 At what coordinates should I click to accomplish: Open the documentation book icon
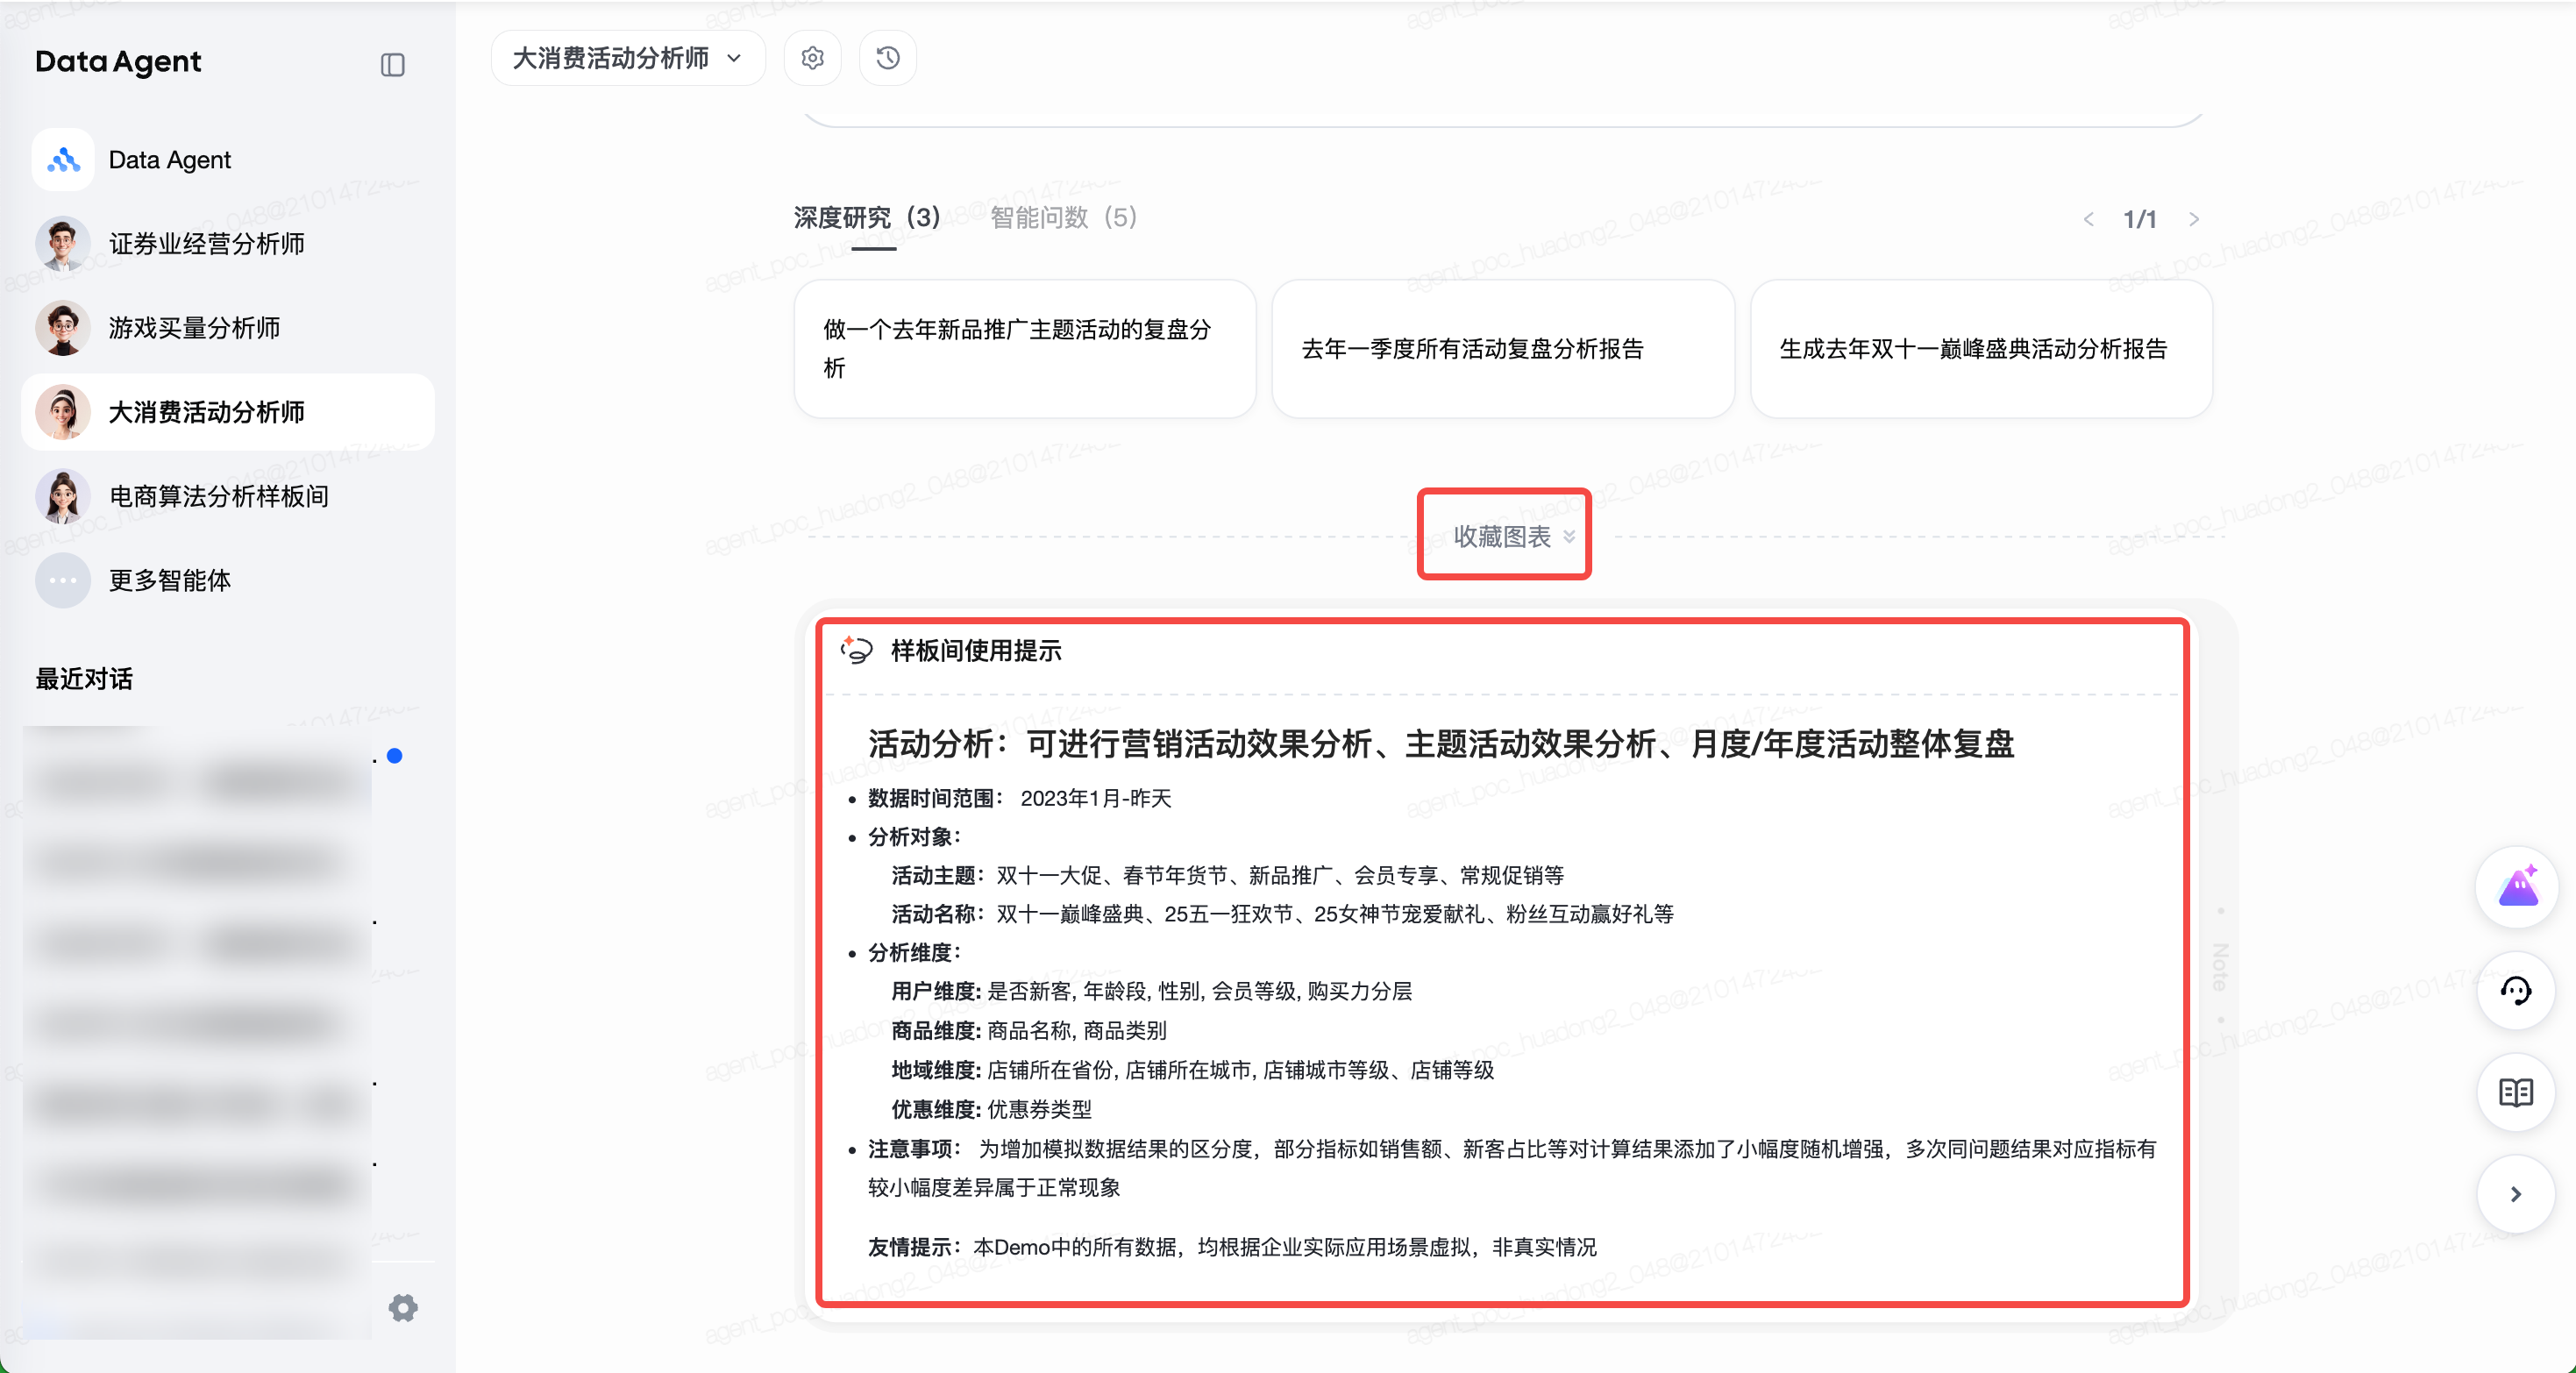pos(2516,1092)
